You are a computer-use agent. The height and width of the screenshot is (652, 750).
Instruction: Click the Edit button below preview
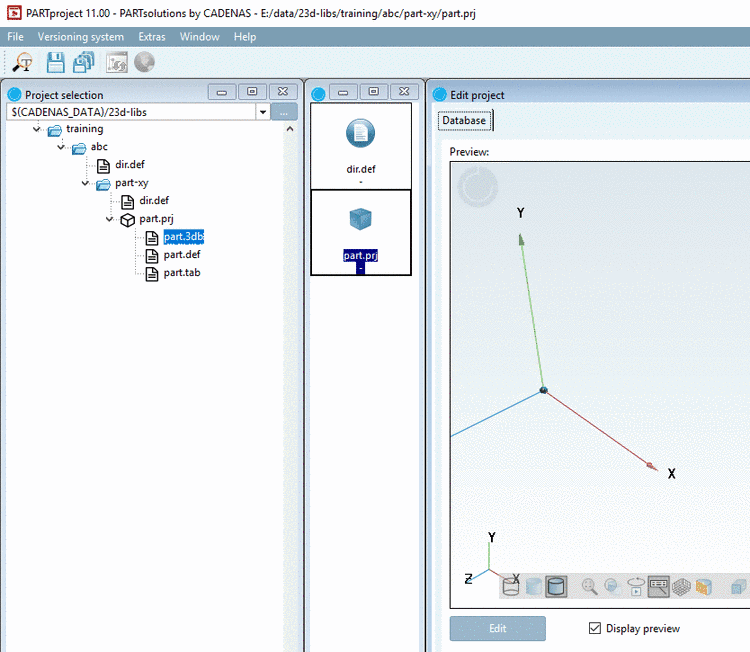497,628
